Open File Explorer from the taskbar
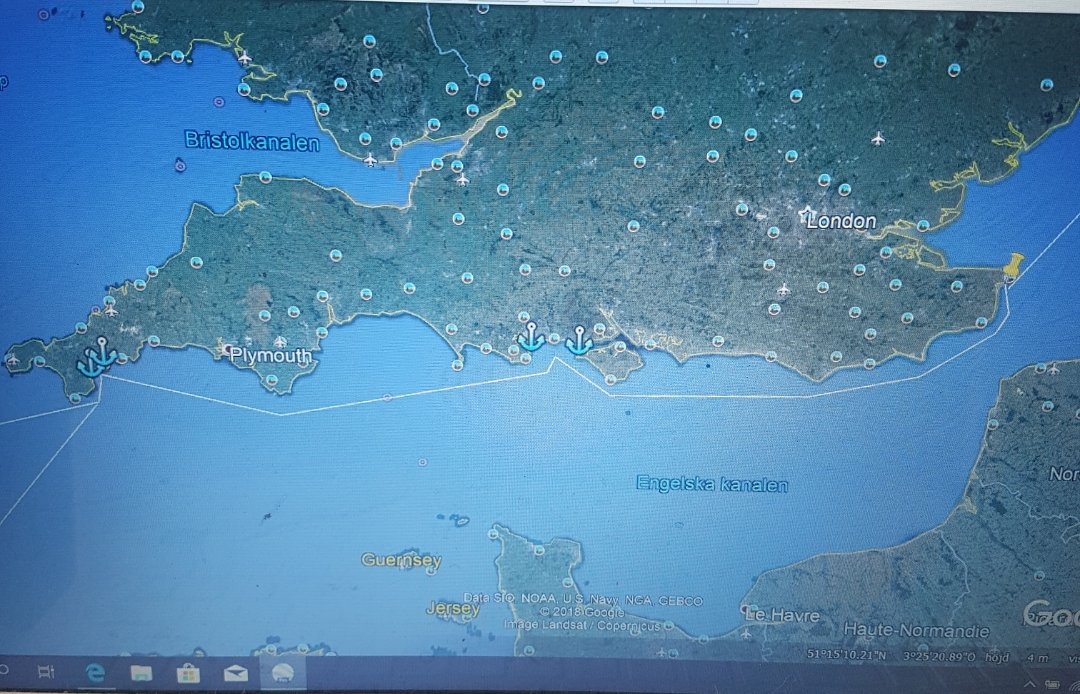 141,672
